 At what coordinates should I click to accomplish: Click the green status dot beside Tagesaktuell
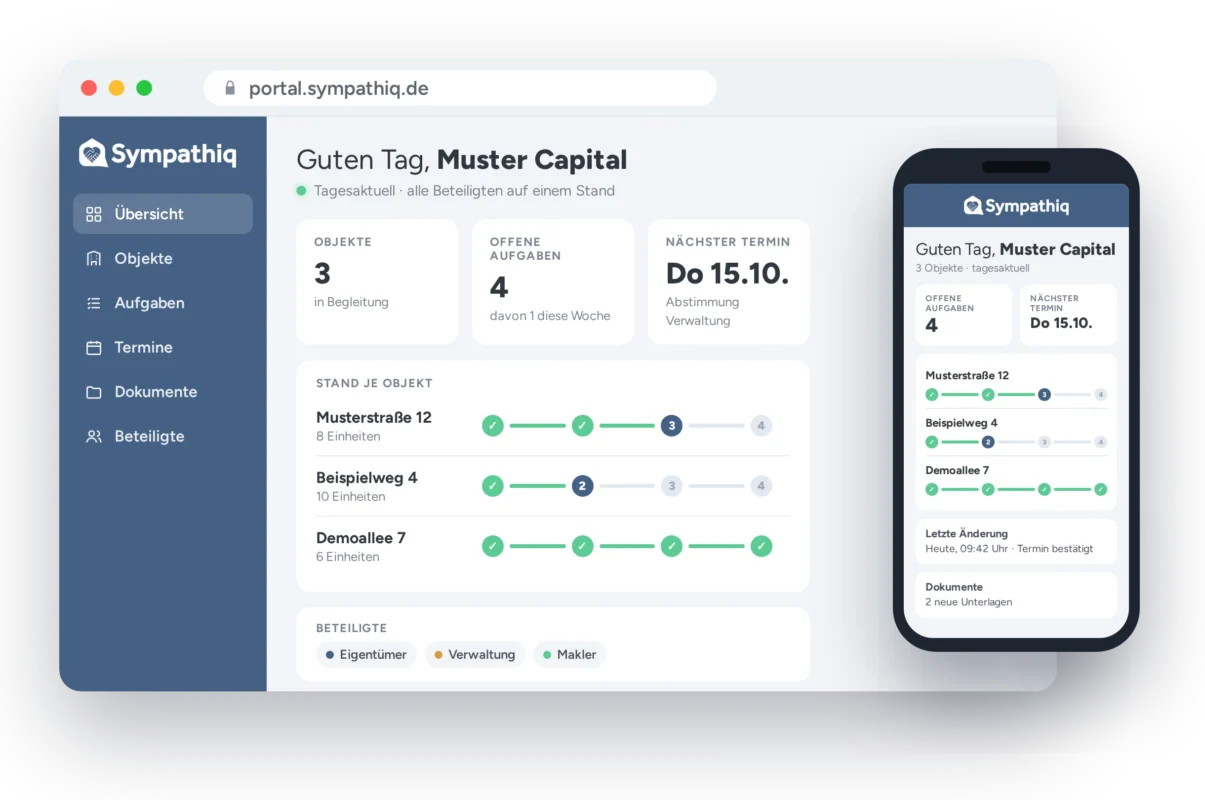click(x=301, y=190)
